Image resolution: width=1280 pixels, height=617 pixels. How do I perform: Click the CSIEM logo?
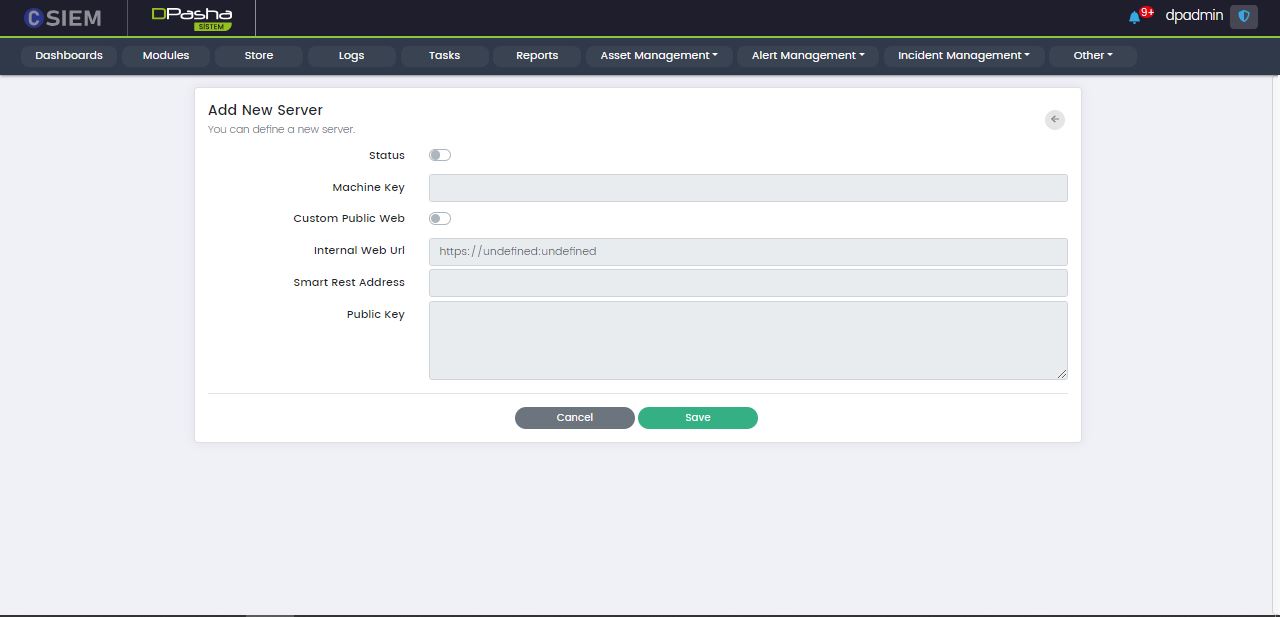click(x=62, y=18)
